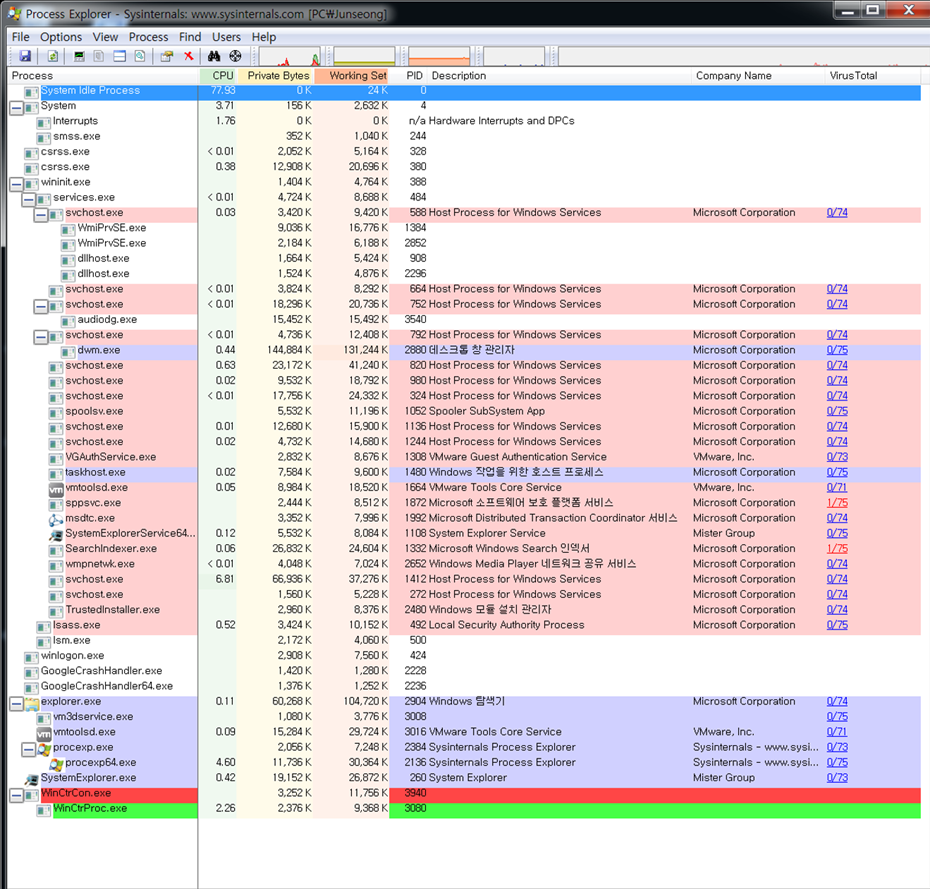
Task: Click the orange physical memory mini graph
Action: click(x=439, y=56)
